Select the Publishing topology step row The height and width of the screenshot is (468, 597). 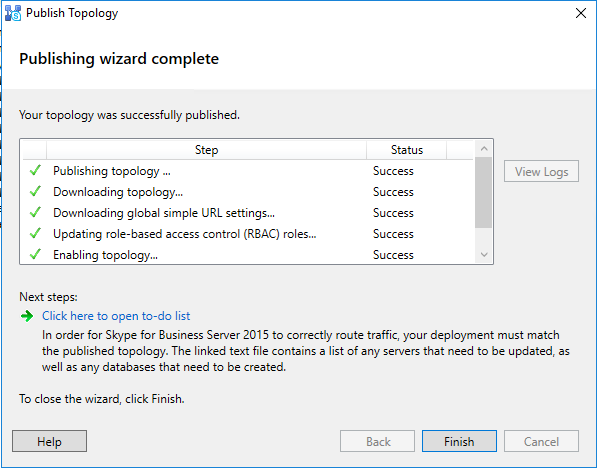pos(248,171)
